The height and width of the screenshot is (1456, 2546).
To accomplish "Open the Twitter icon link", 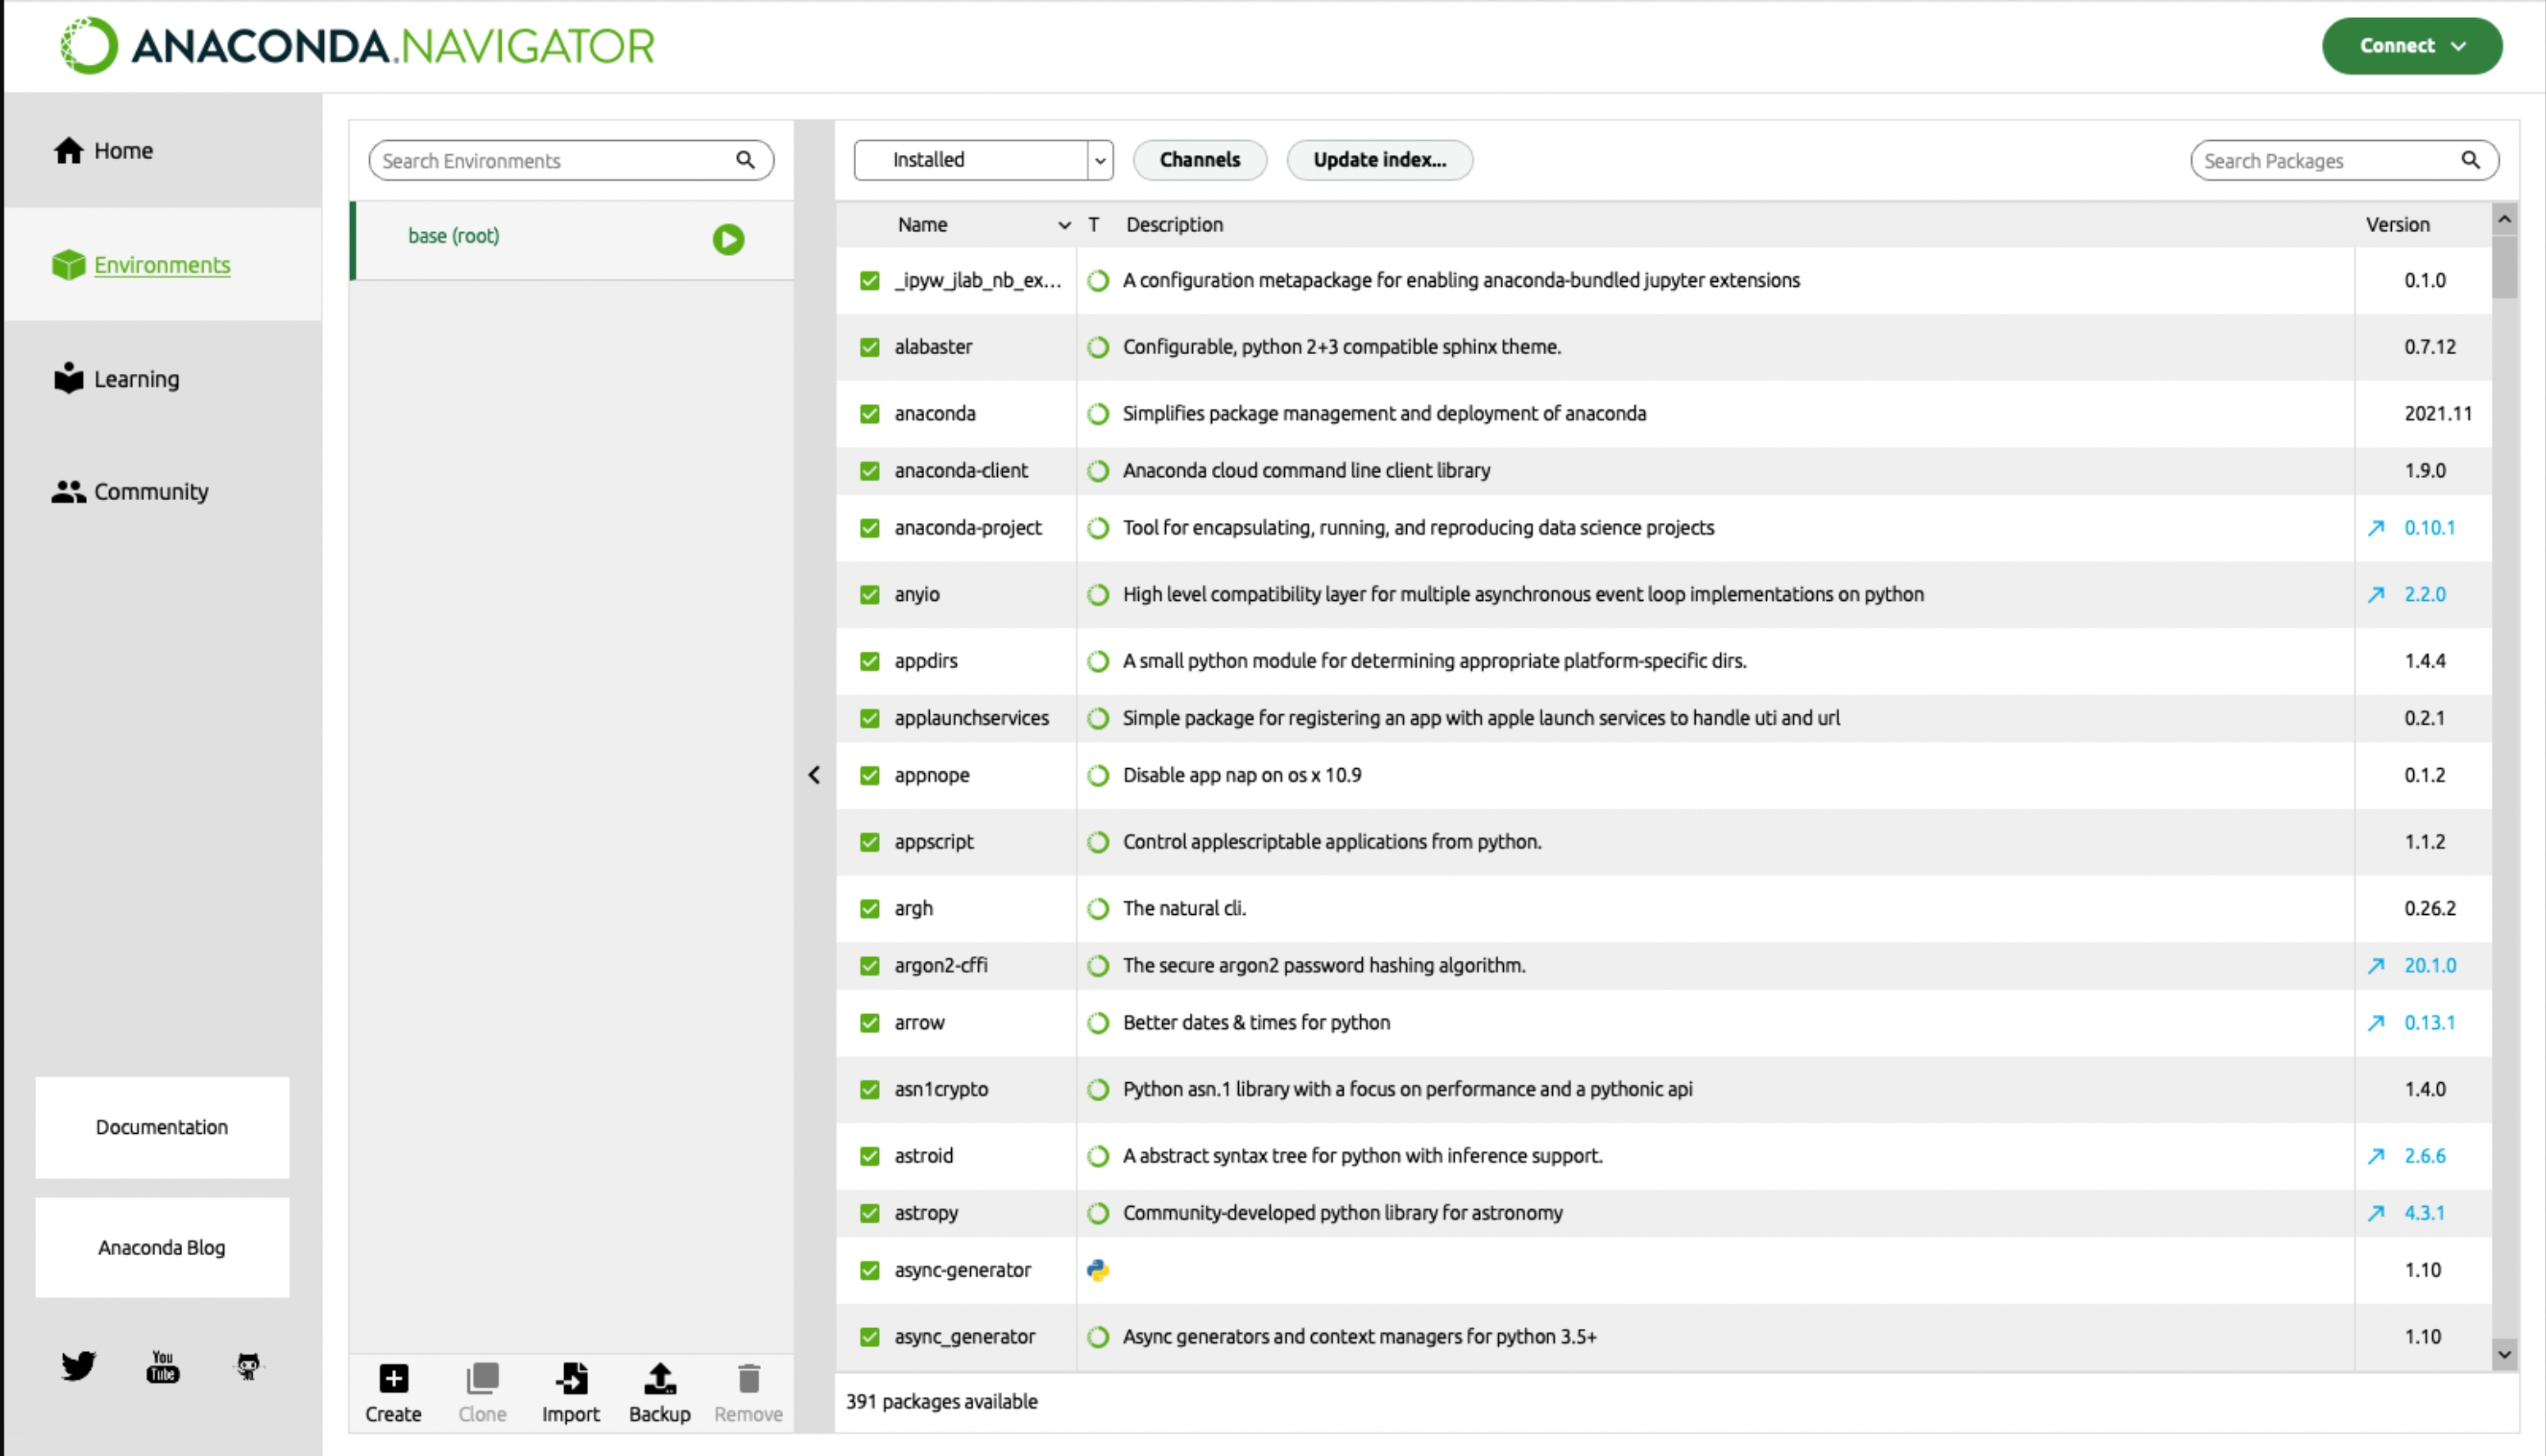I will coord(78,1366).
